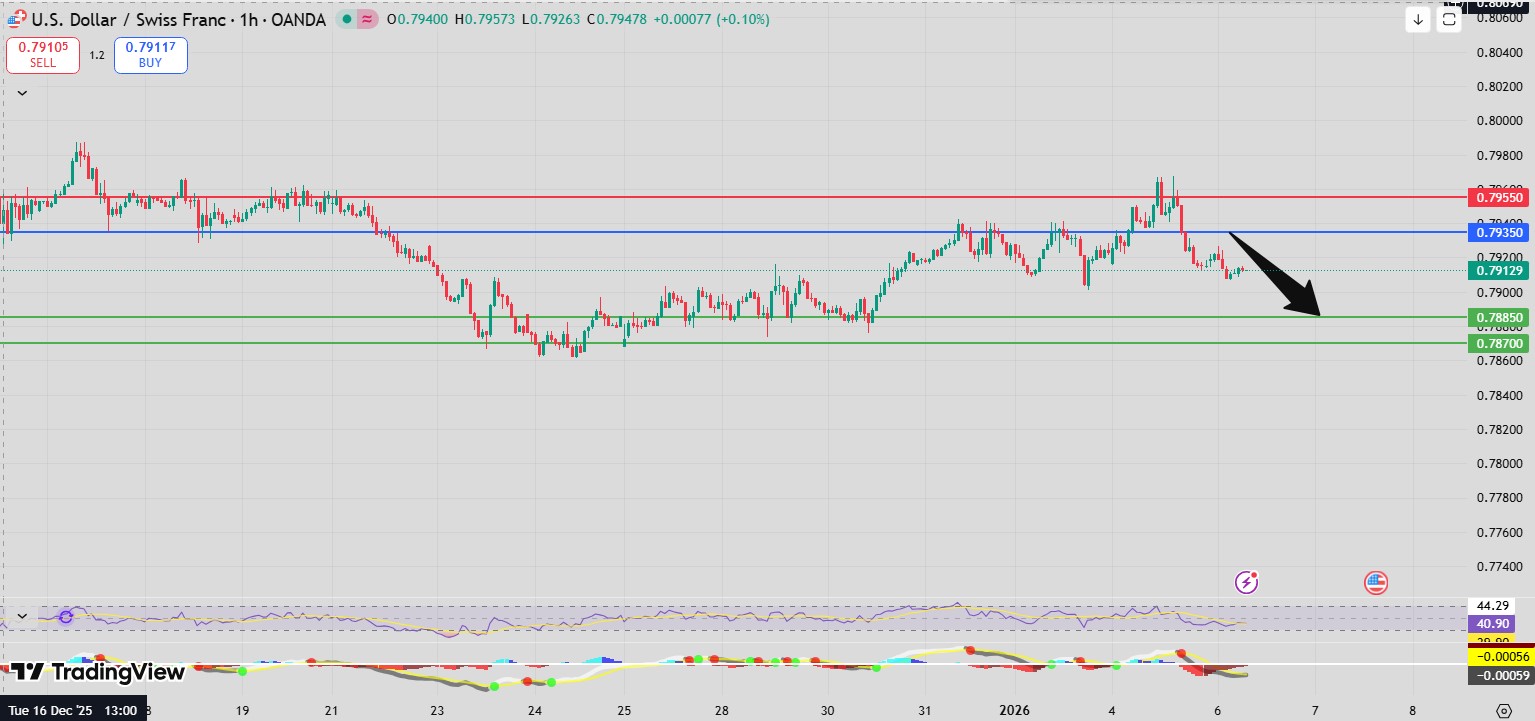Click the down arrow button at top right
Viewport: 1535px width, 721px height.
point(1417,19)
